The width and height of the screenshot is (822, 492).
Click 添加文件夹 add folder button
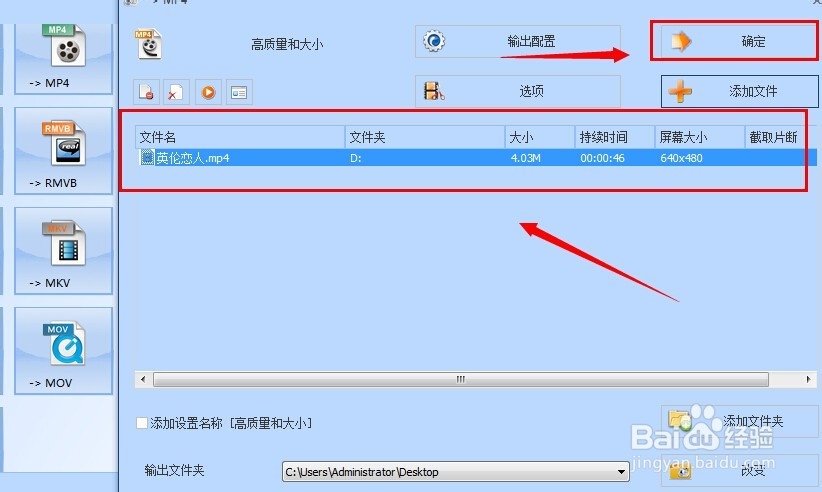pos(739,421)
